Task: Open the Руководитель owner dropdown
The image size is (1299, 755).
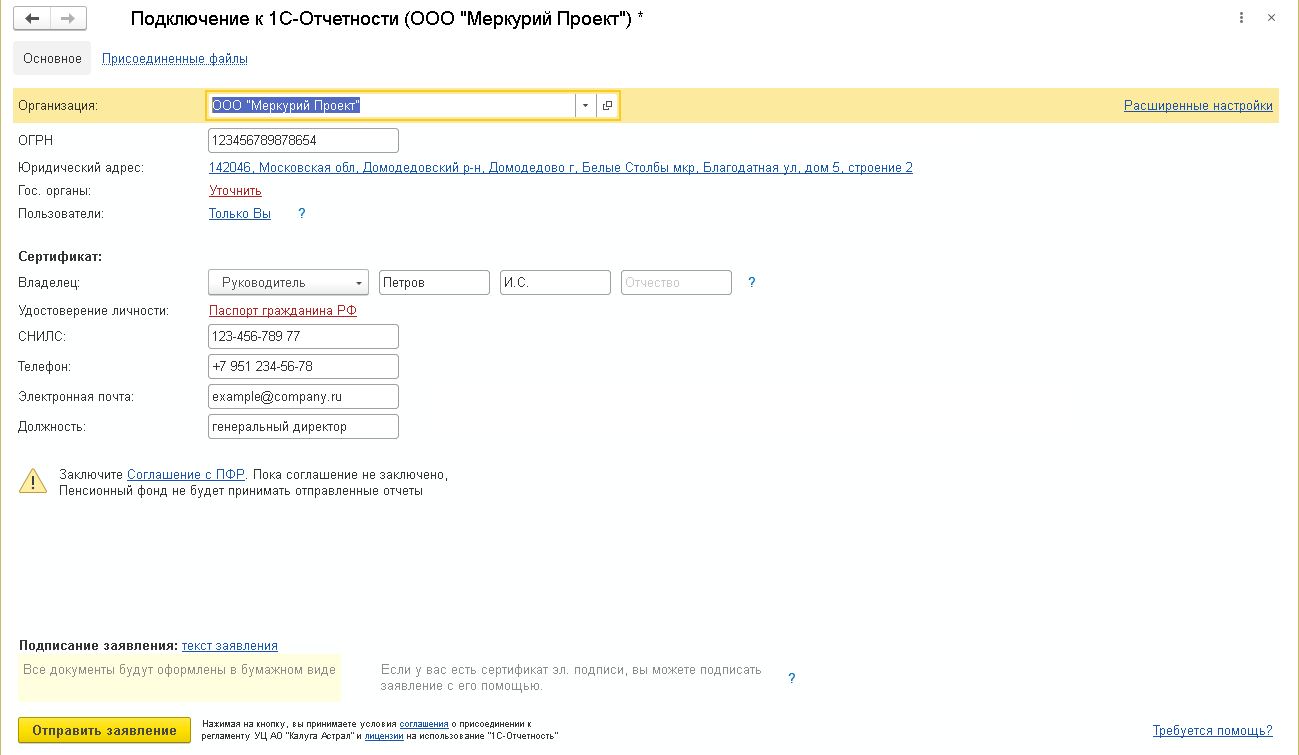Action: point(289,282)
